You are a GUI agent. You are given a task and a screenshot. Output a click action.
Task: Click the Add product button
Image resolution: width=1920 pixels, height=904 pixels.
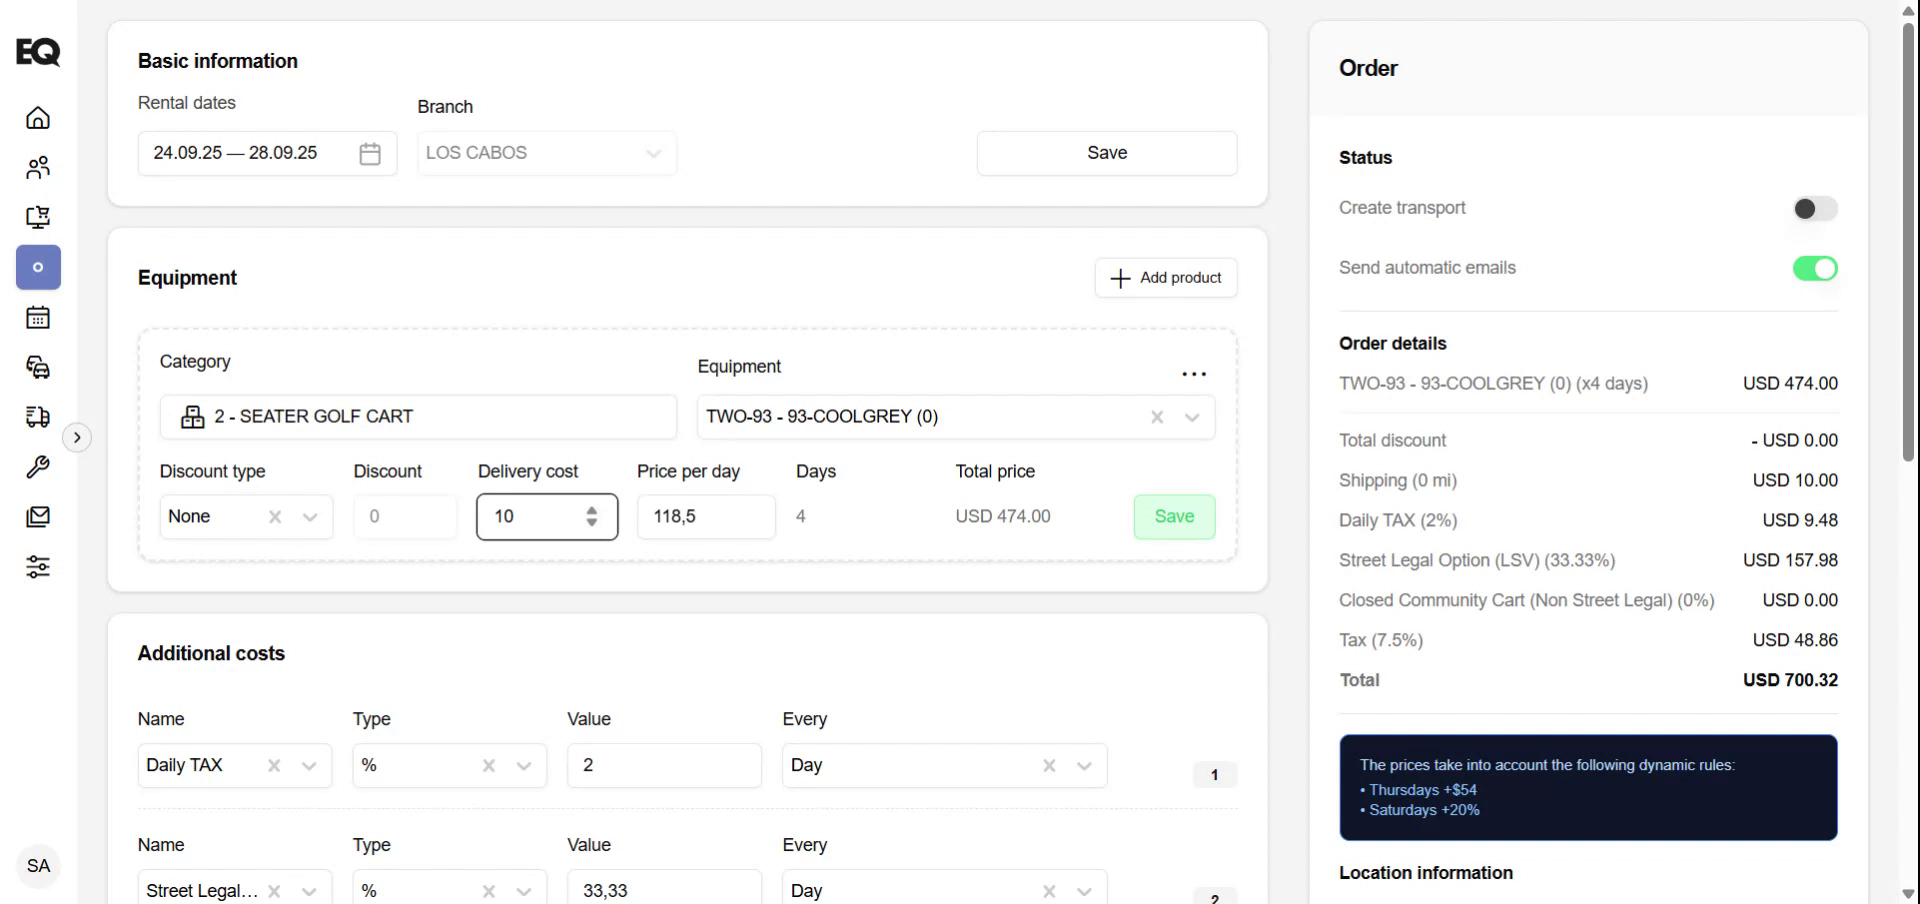[x=1166, y=278]
